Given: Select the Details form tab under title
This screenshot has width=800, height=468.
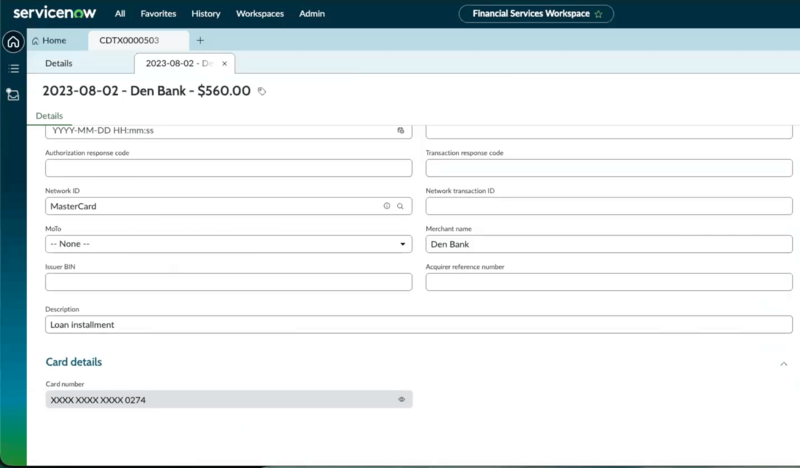Looking at the screenshot, I should coord(49,116).
